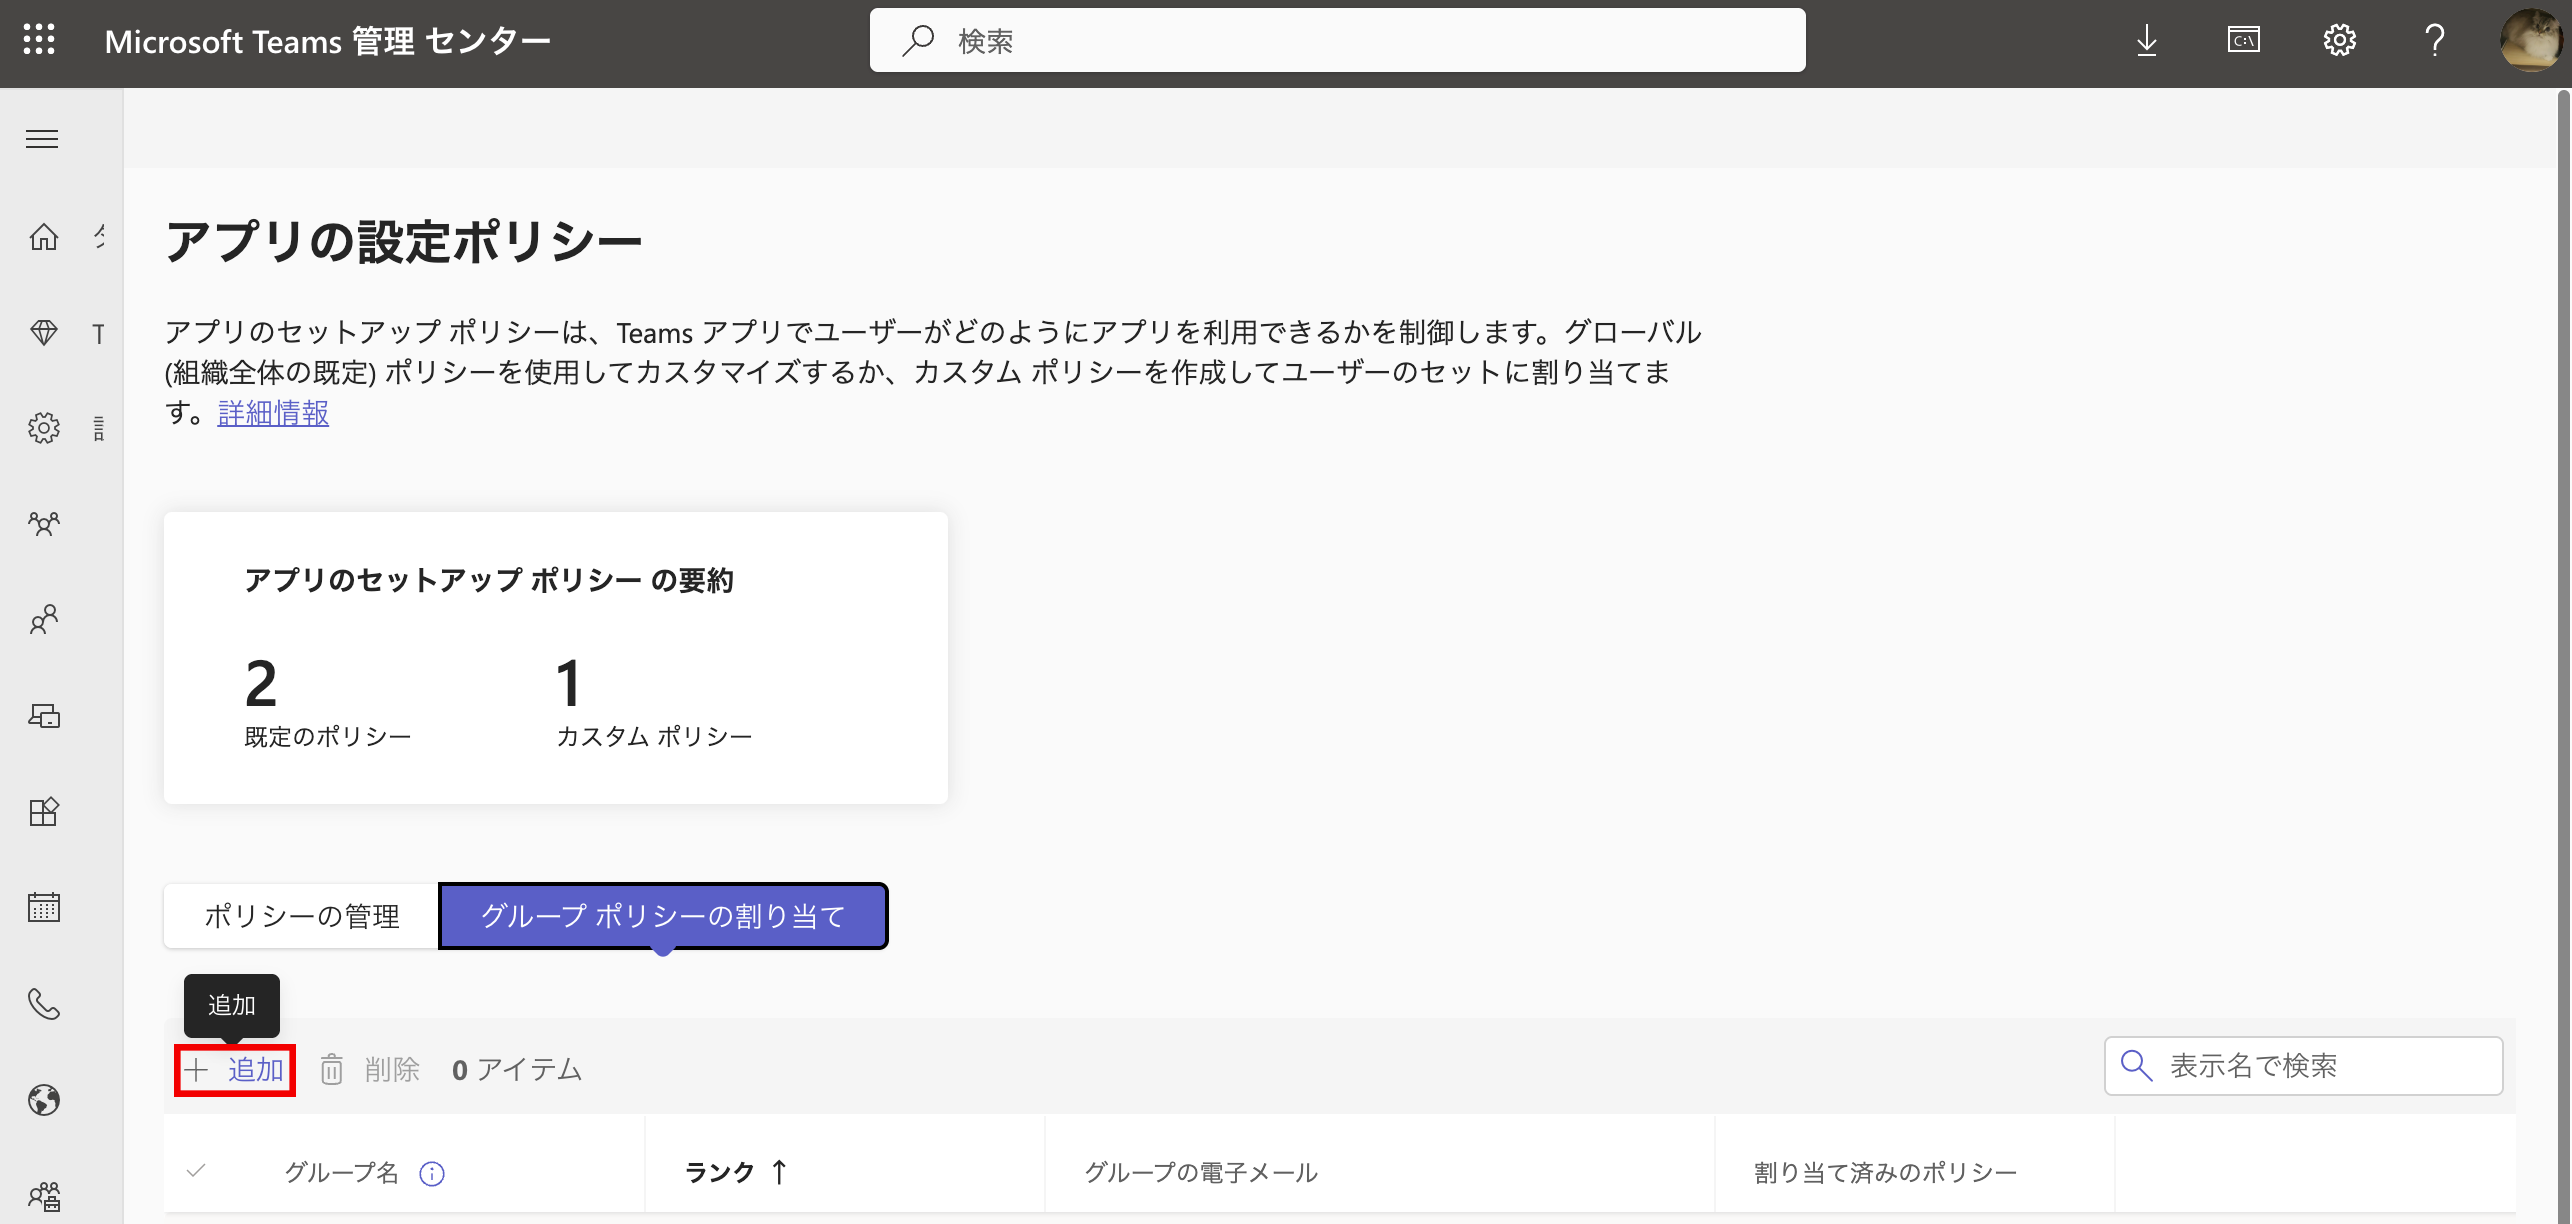
Task: Click Microsoft Teams 管理 センター title
Action: pos(328,41)
